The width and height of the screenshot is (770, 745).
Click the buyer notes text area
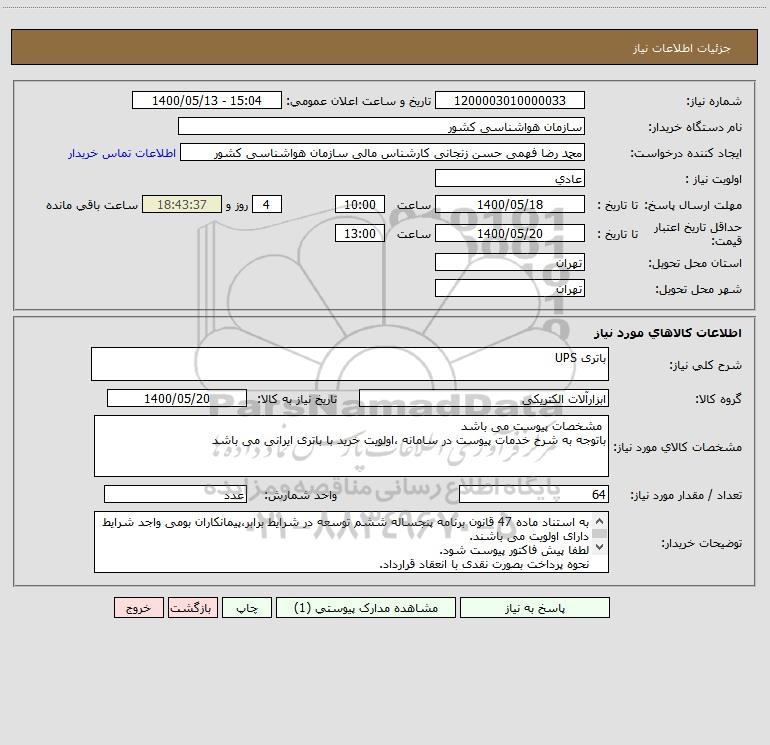click(x=351, y=542)
